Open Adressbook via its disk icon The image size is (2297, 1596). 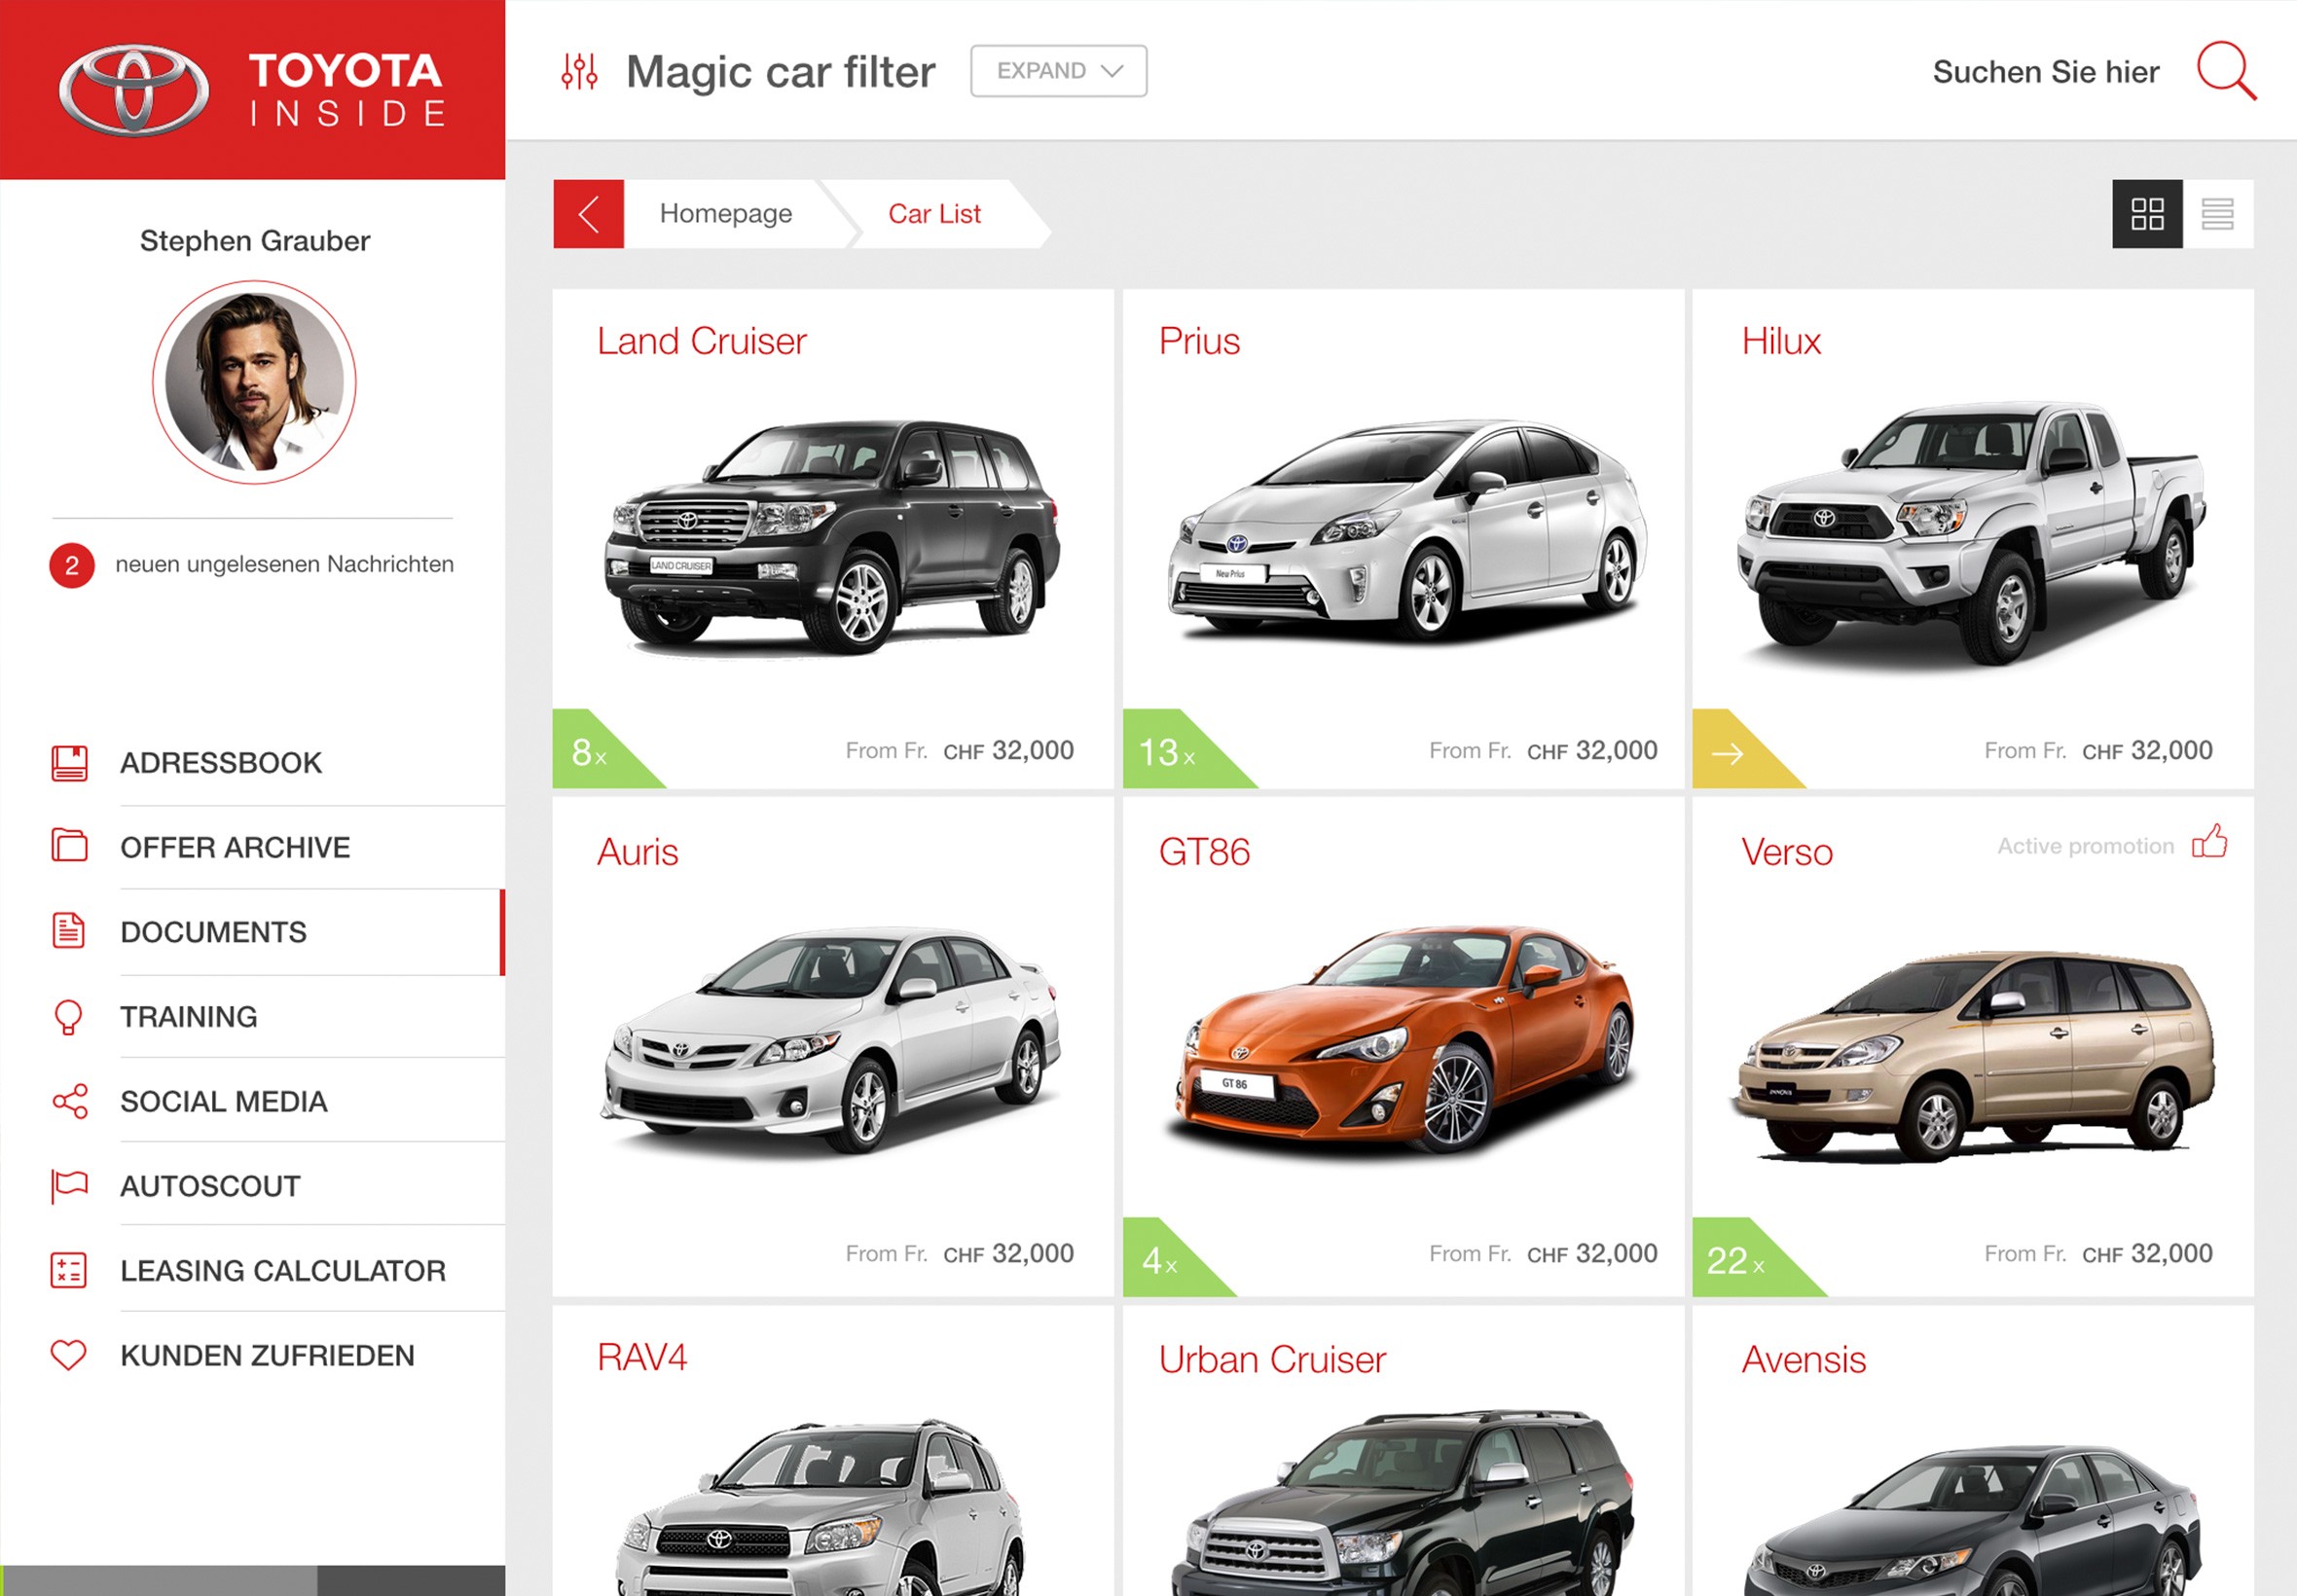69,763
